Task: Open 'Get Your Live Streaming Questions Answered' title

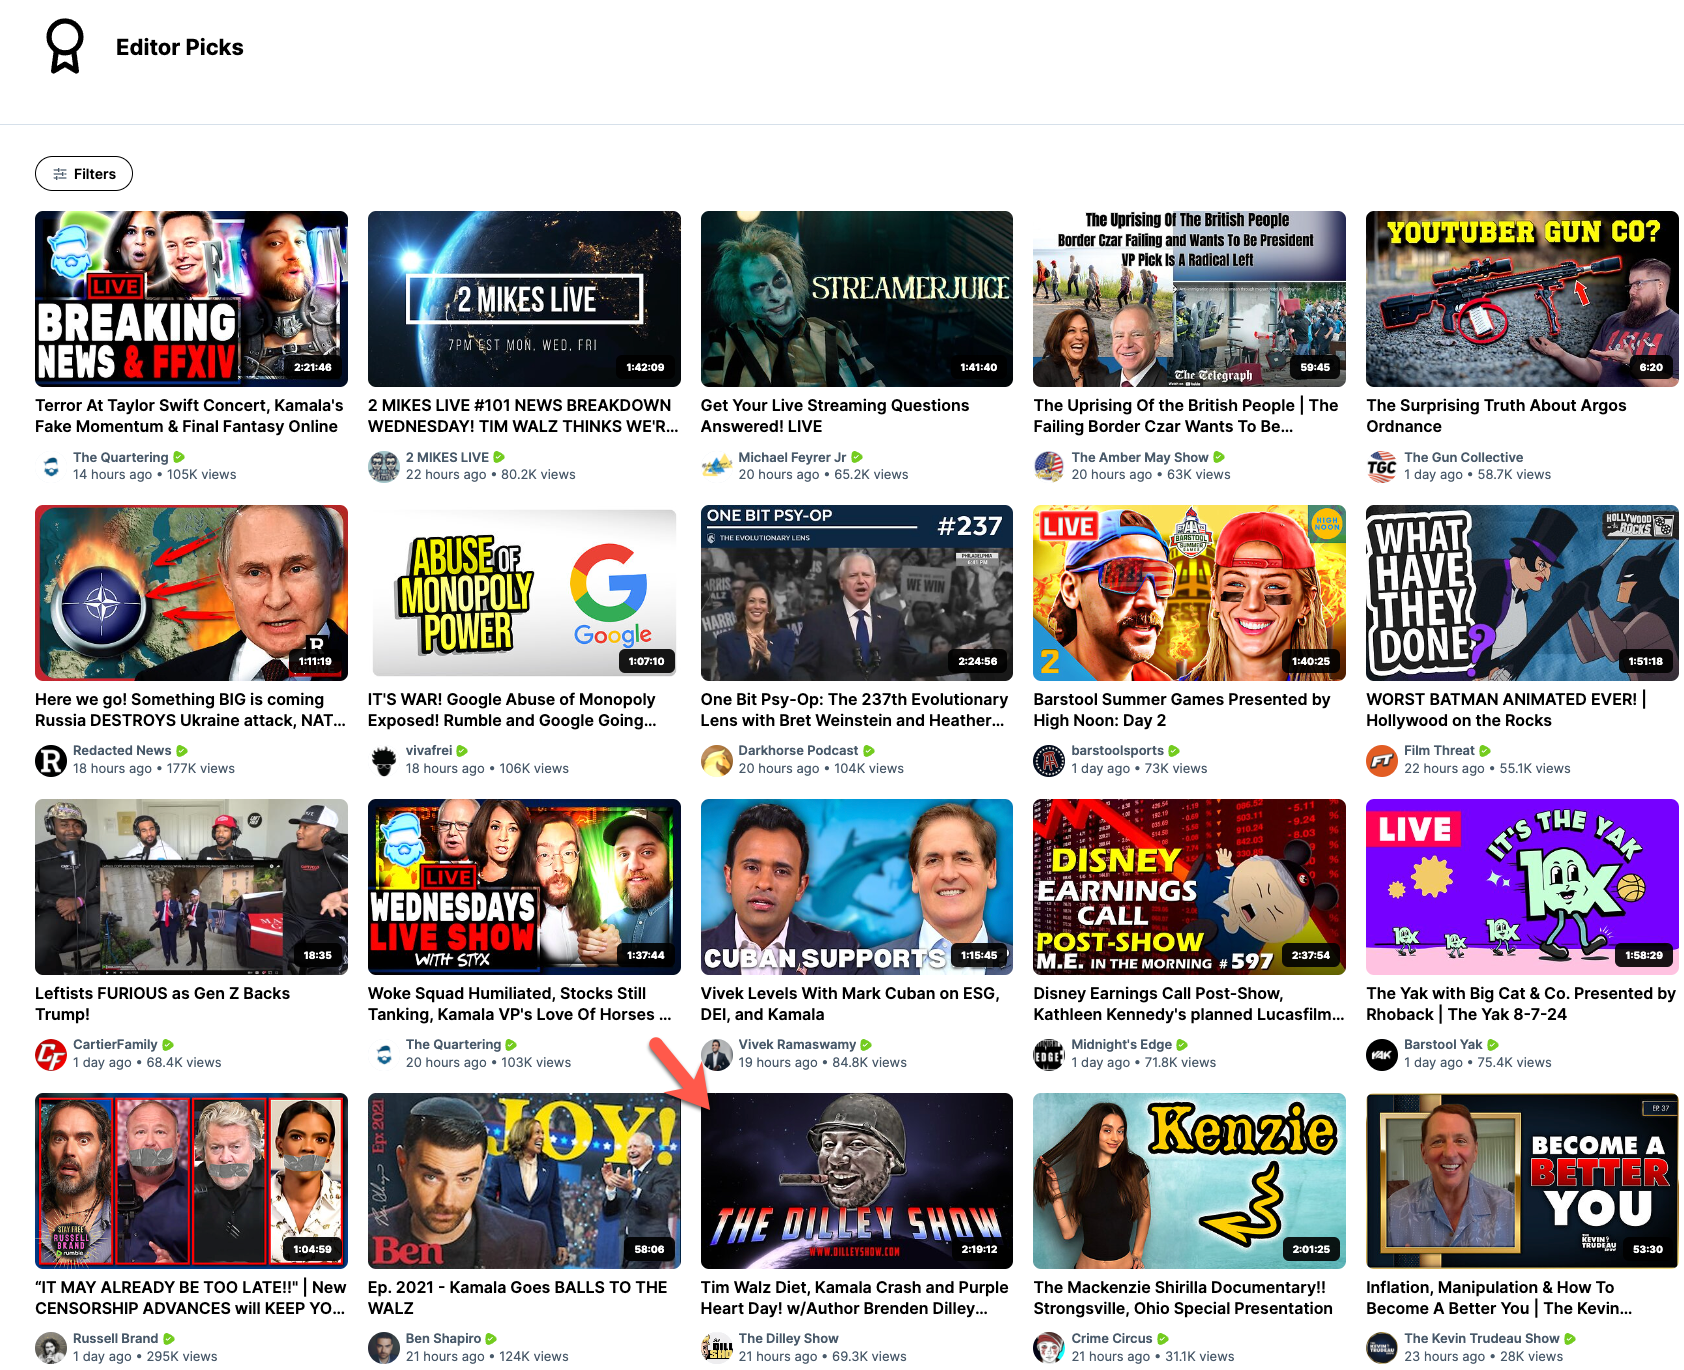Action: [x=834, y=416]
